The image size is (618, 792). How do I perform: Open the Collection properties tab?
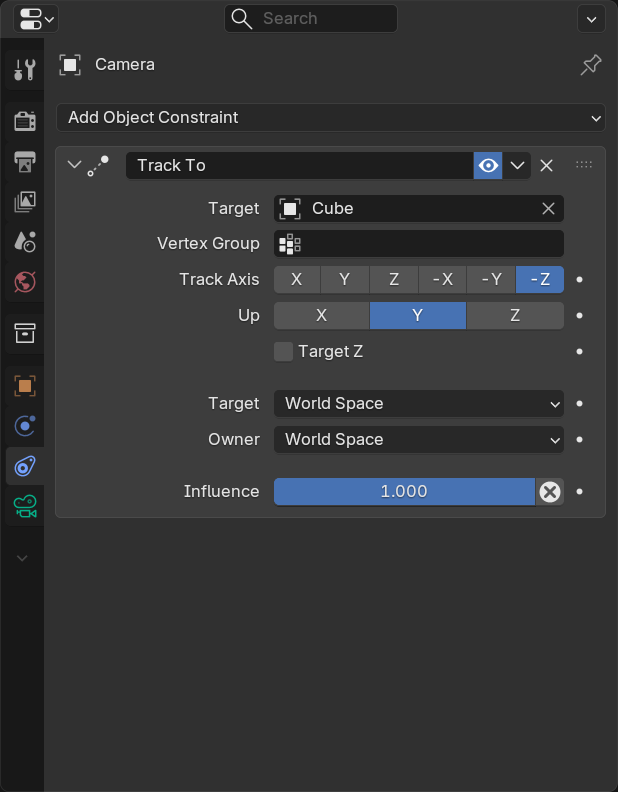tap(25, 333)
